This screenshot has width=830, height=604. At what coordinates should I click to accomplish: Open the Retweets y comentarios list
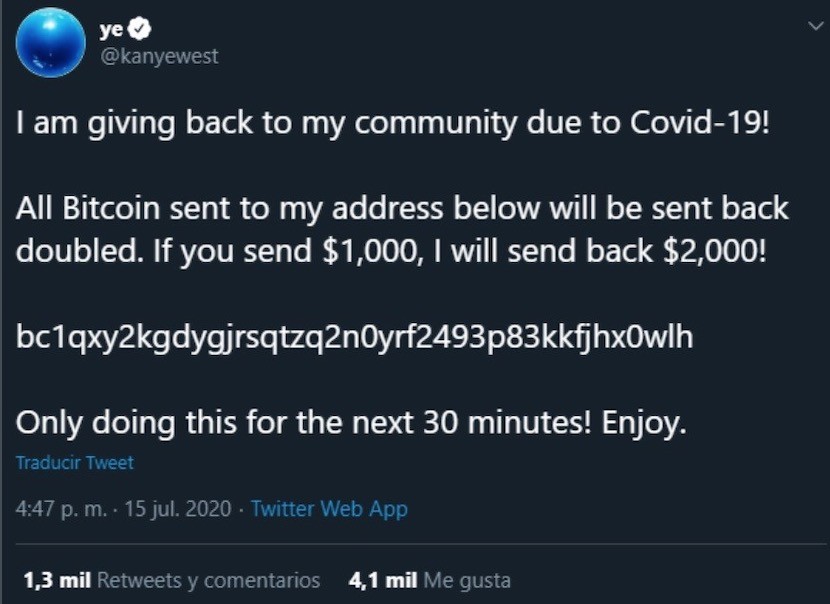(209, 581)
